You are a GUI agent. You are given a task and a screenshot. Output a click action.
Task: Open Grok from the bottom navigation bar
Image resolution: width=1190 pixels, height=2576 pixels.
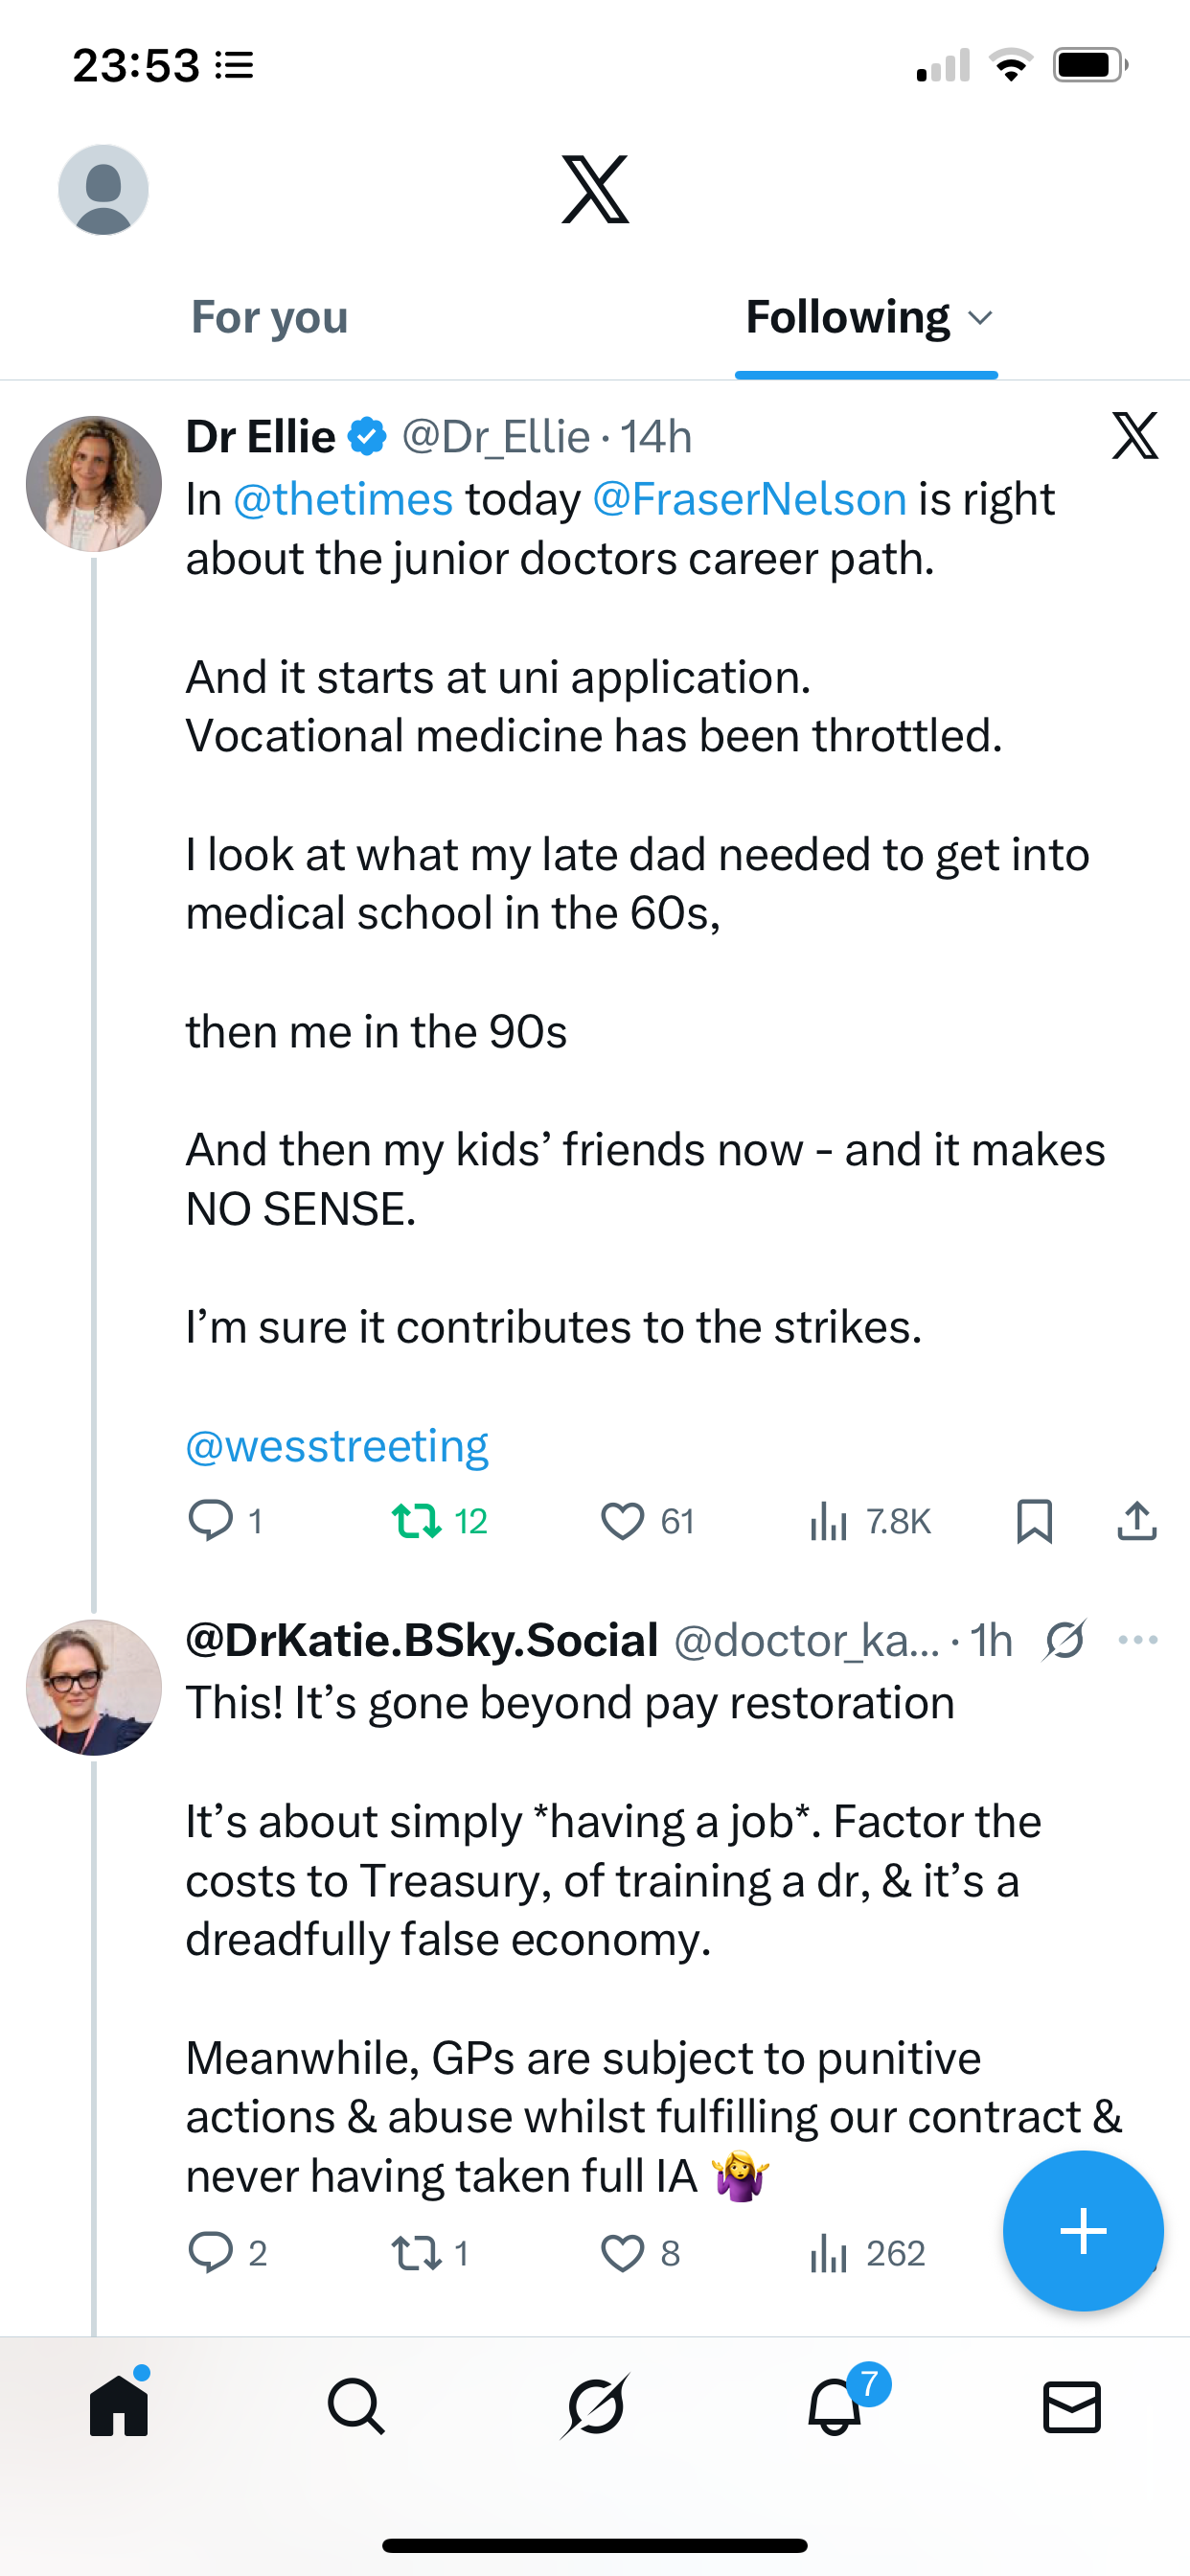click(x=595, y=2406)
